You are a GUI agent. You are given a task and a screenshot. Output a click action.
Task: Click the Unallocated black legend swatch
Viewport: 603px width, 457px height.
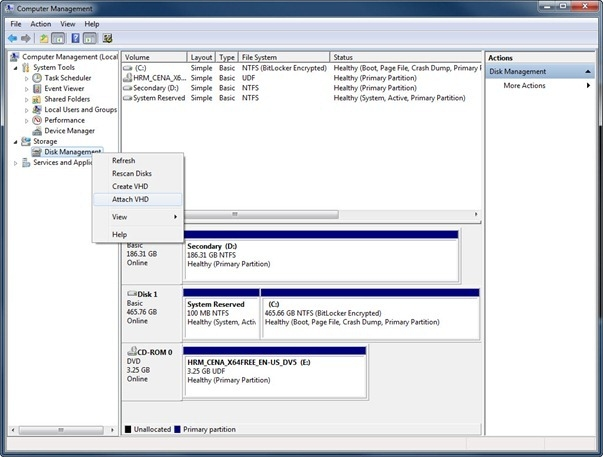click(128, 429)
